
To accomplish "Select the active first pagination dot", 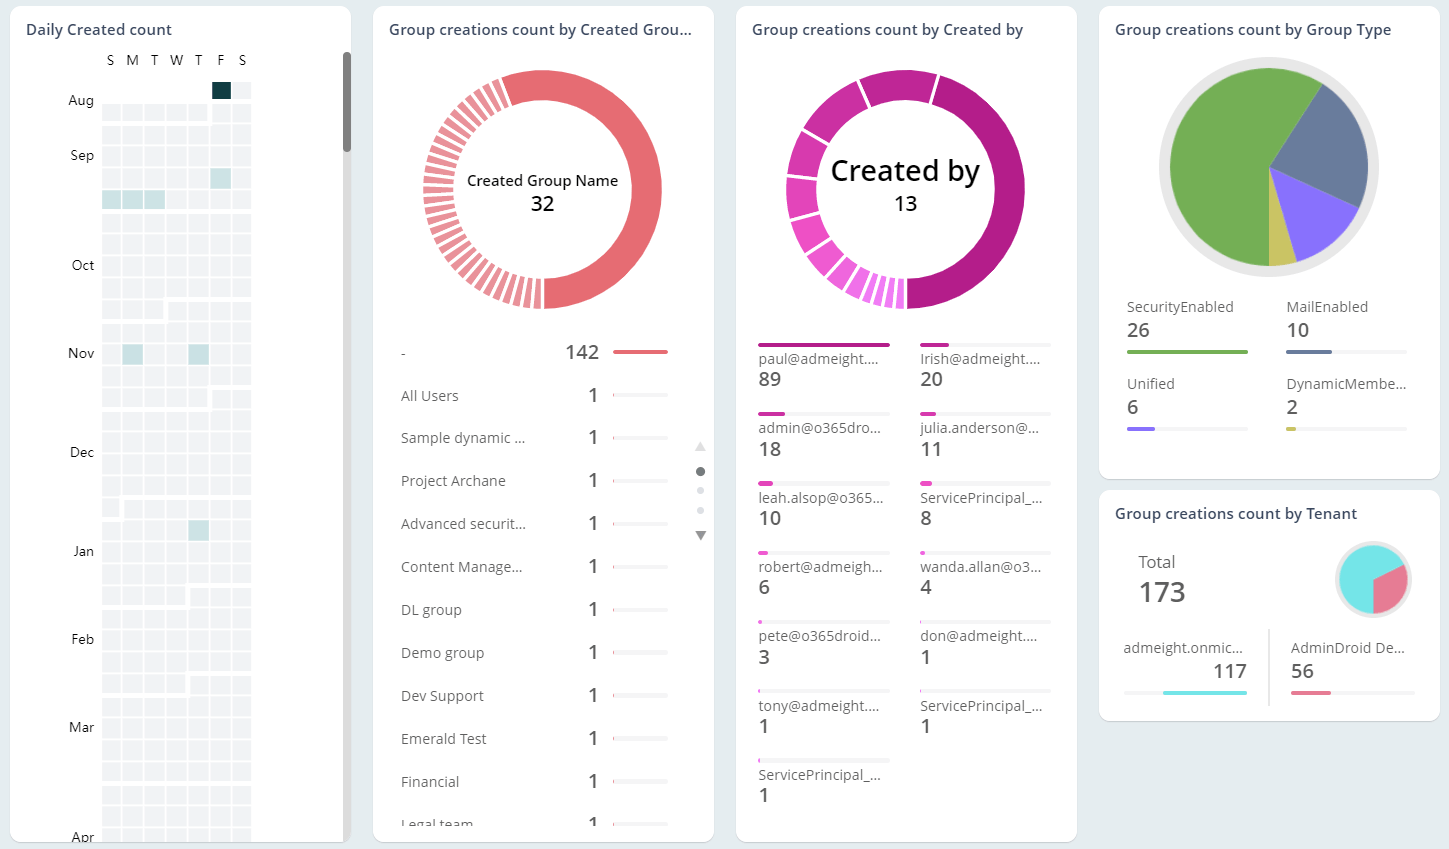I will coord(700,470).
